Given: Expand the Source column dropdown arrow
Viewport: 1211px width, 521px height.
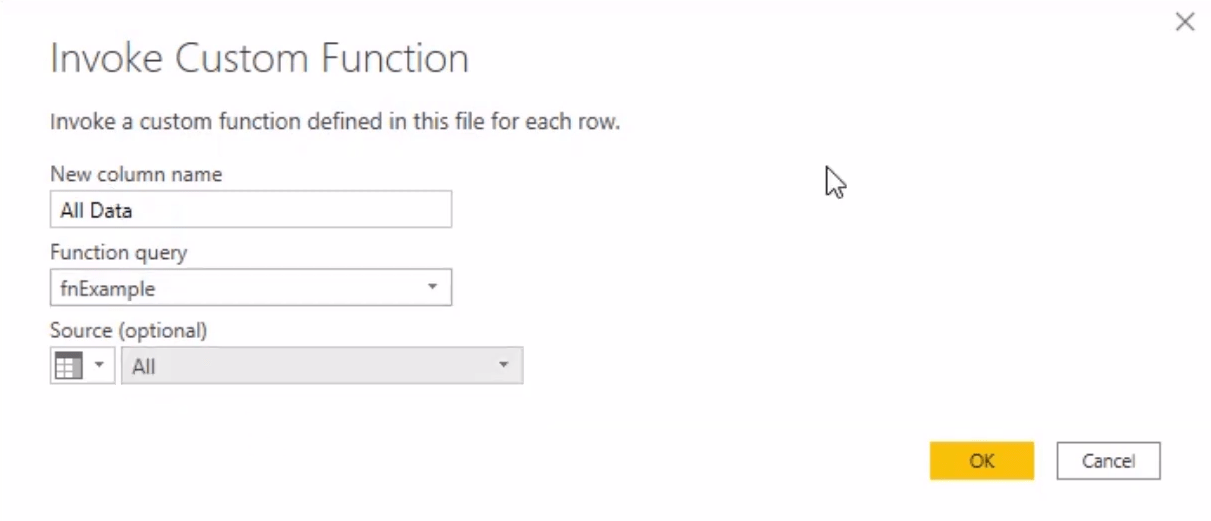Looking at the screenshot, I should tap(504, 365).
